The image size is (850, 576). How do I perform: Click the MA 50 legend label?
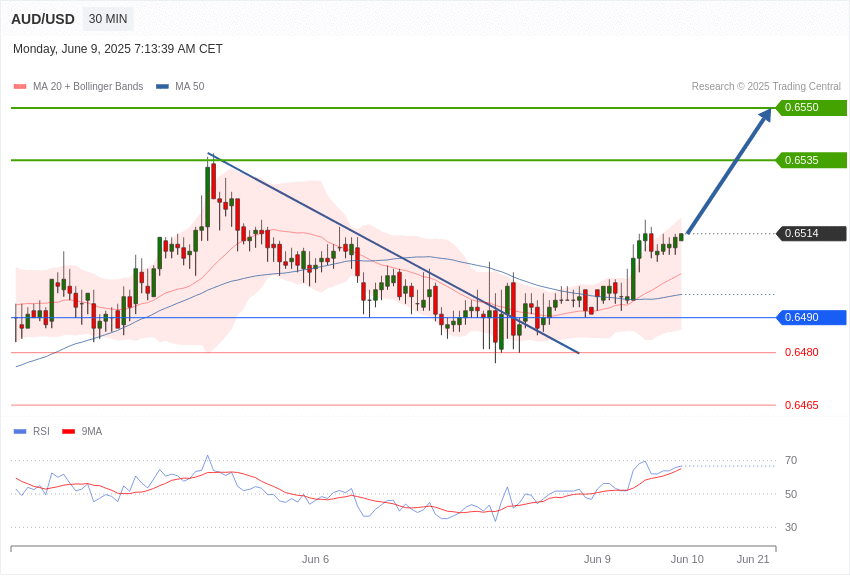190,87
